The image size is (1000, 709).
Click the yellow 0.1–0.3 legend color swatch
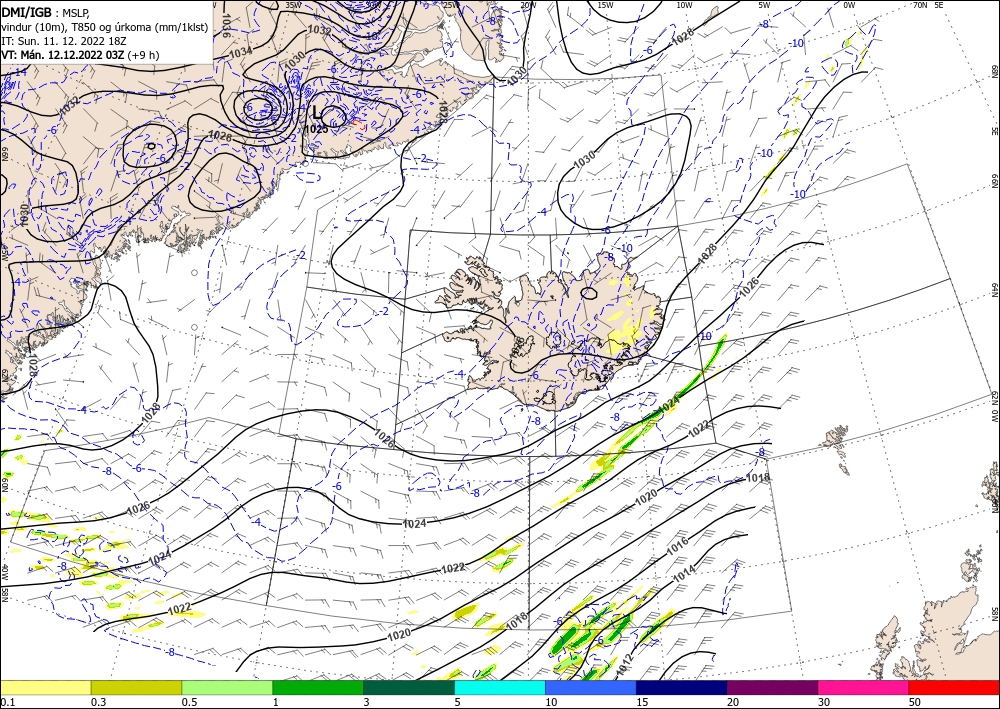[45, 687]
